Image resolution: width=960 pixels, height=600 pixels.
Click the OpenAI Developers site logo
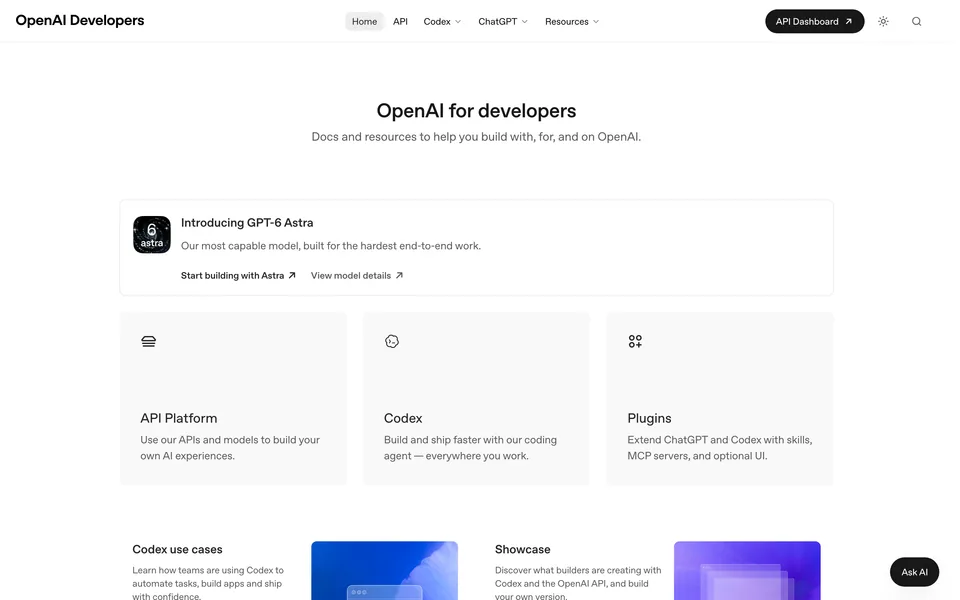coord(80,20)
